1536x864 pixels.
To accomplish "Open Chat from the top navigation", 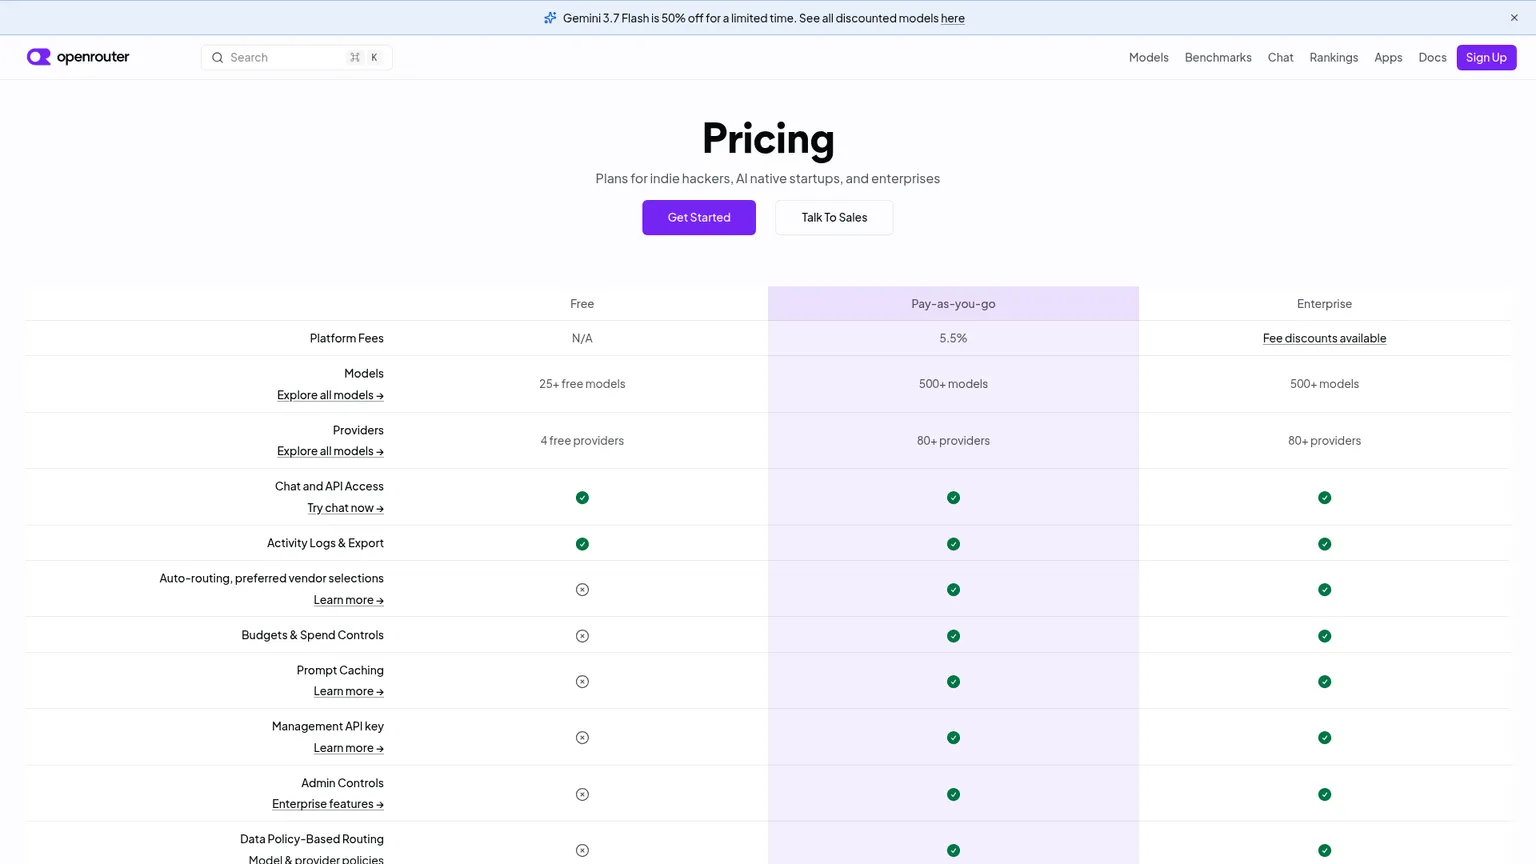I will point(1280,58).
